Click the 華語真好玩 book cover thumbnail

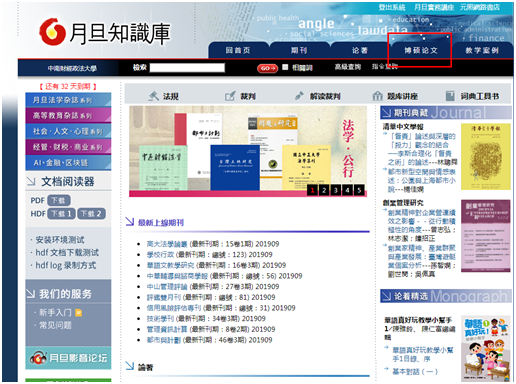coord(486,348)
